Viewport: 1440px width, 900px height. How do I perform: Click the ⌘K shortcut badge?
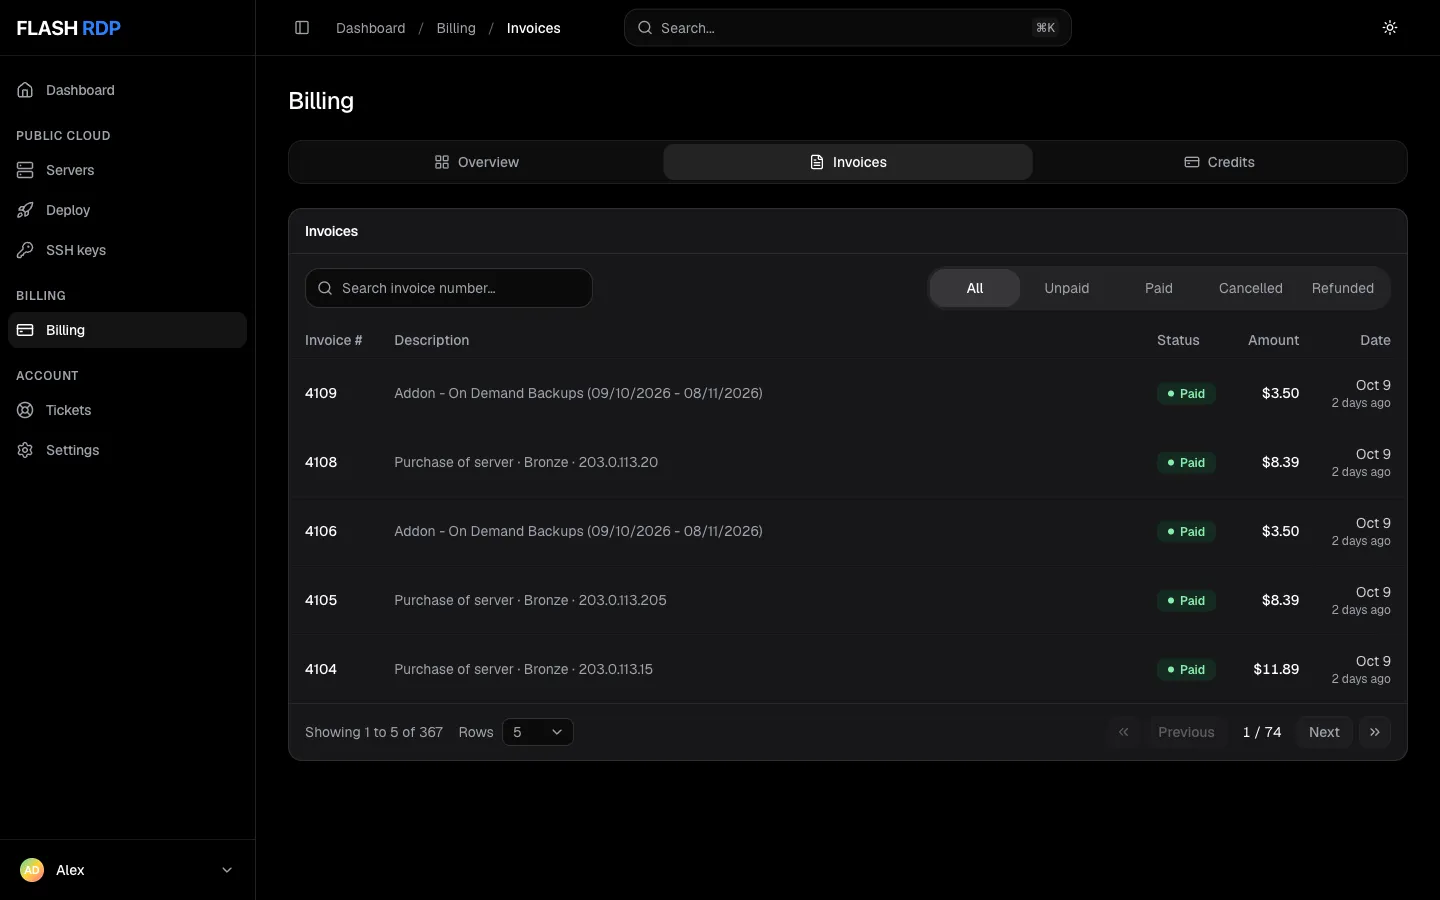[x=1046, y=28]
